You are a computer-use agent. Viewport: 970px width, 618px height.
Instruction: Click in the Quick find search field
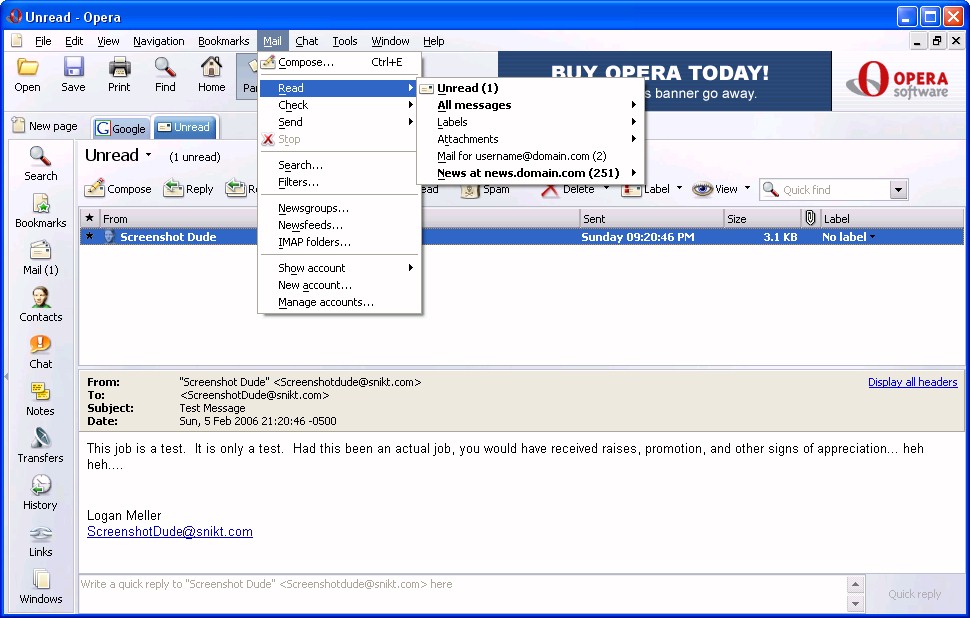[825, 190]
